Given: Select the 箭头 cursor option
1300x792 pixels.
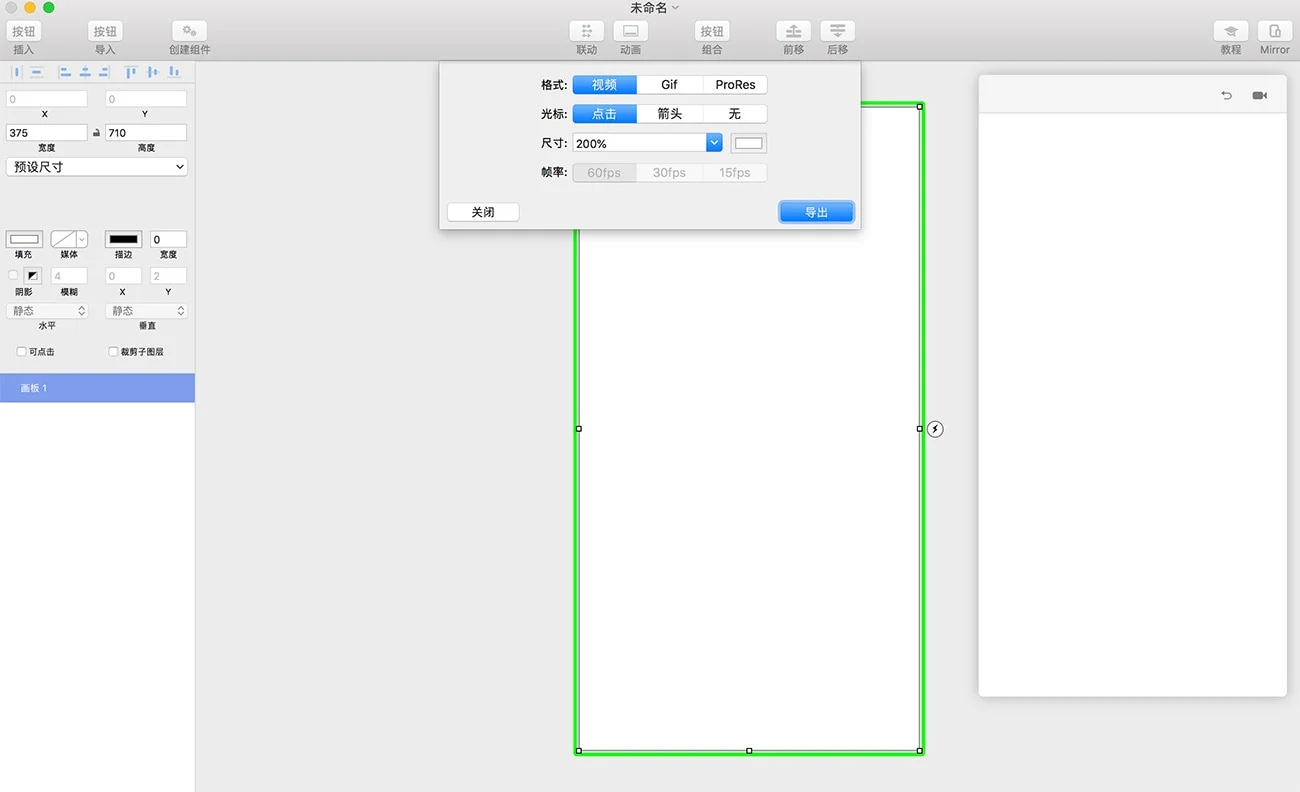Looking at the screenshot, I should tap(669, 114).
